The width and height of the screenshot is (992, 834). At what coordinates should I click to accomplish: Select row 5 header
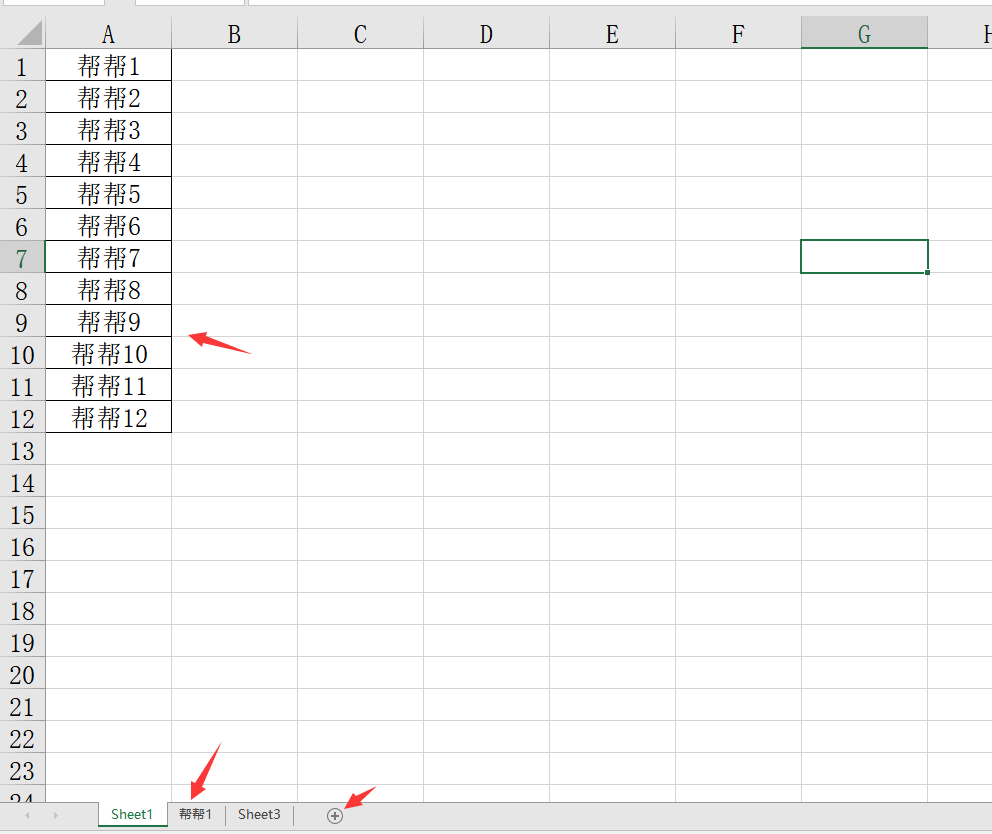click(22, 194)
